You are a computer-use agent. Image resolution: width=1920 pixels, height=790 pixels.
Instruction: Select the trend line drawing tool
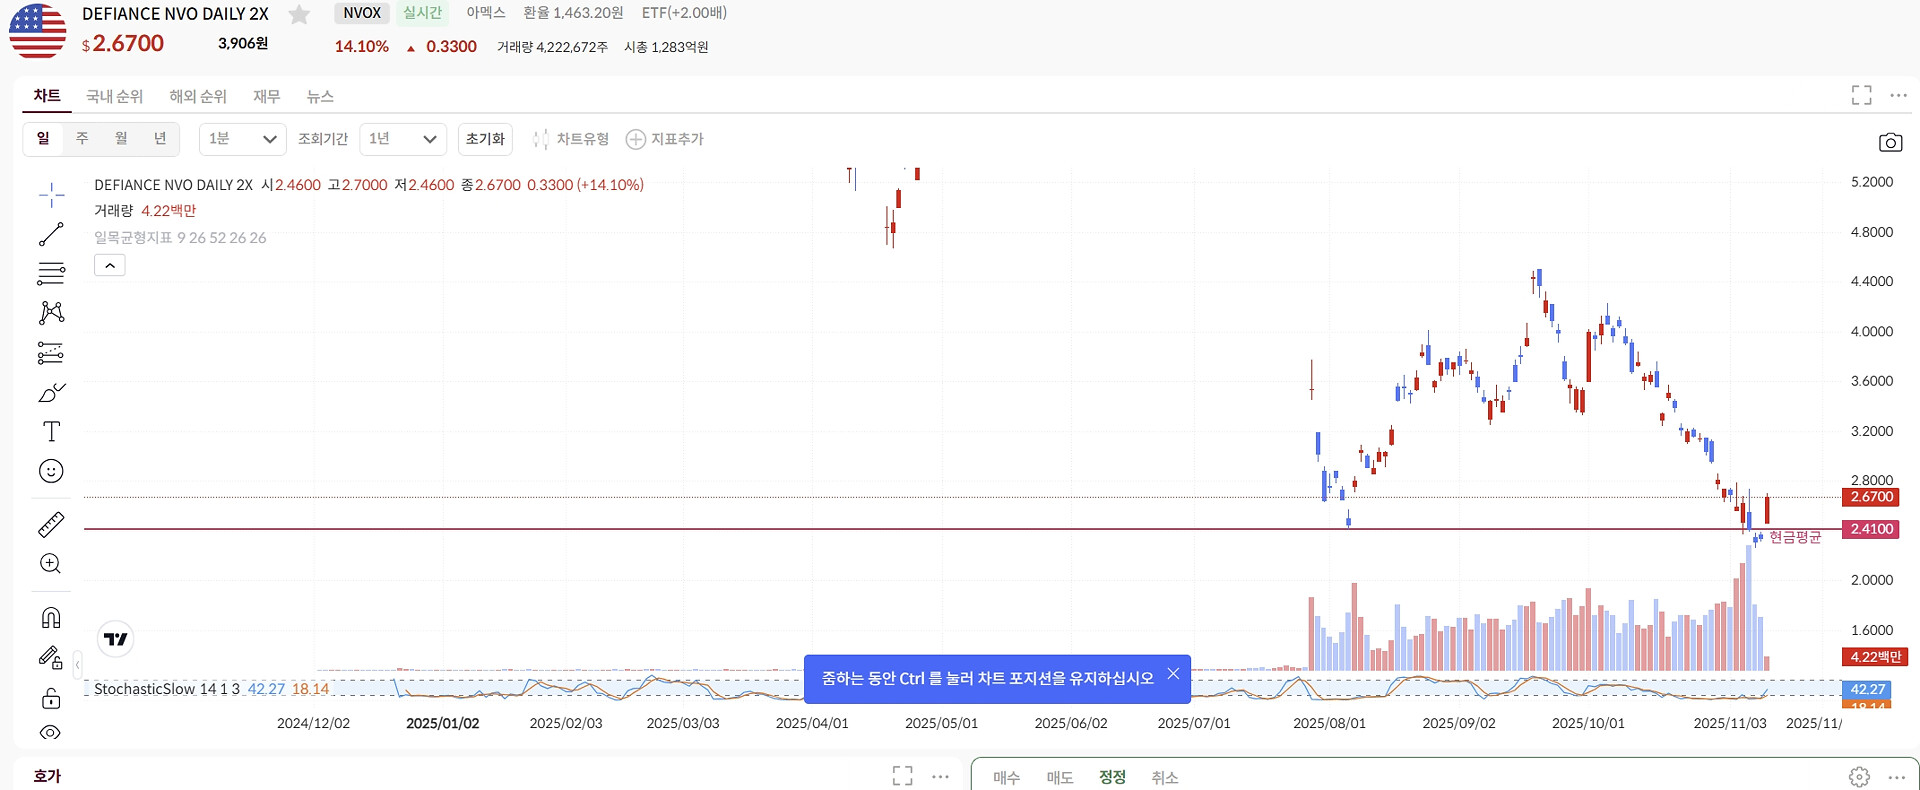[51, 234]
